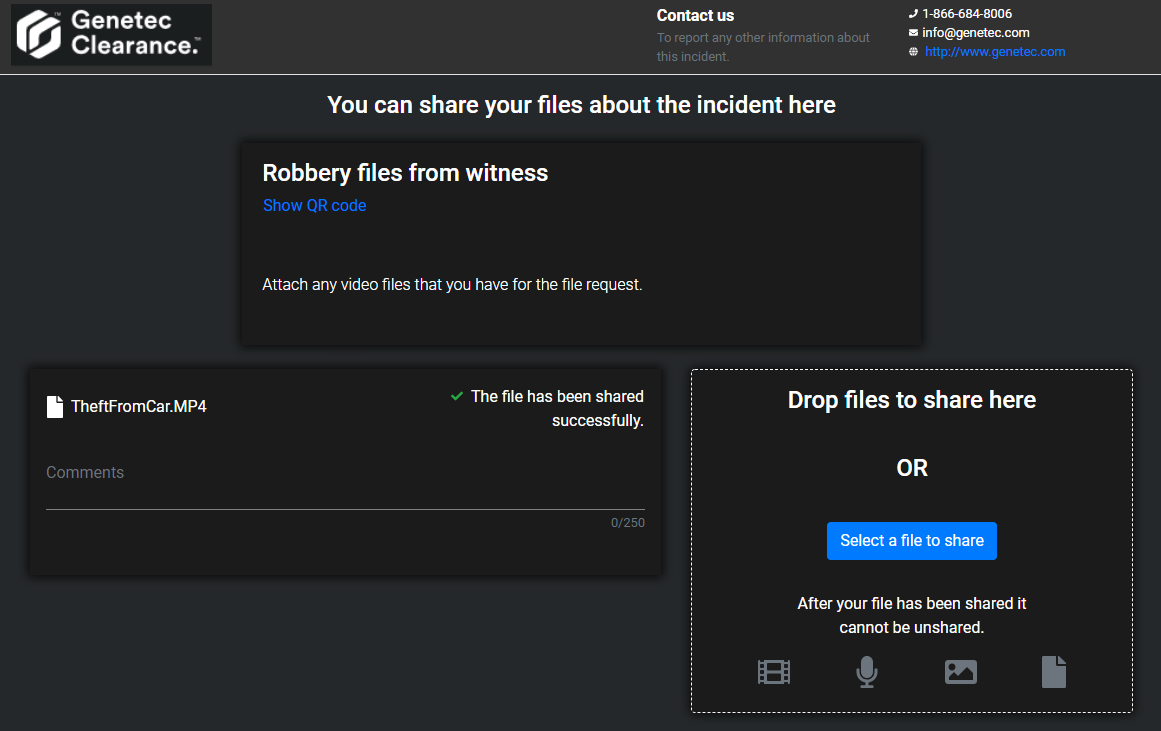Click the image picture icon
The image size is (1161, 731).
pyautogui.click(x=961, y=672)
